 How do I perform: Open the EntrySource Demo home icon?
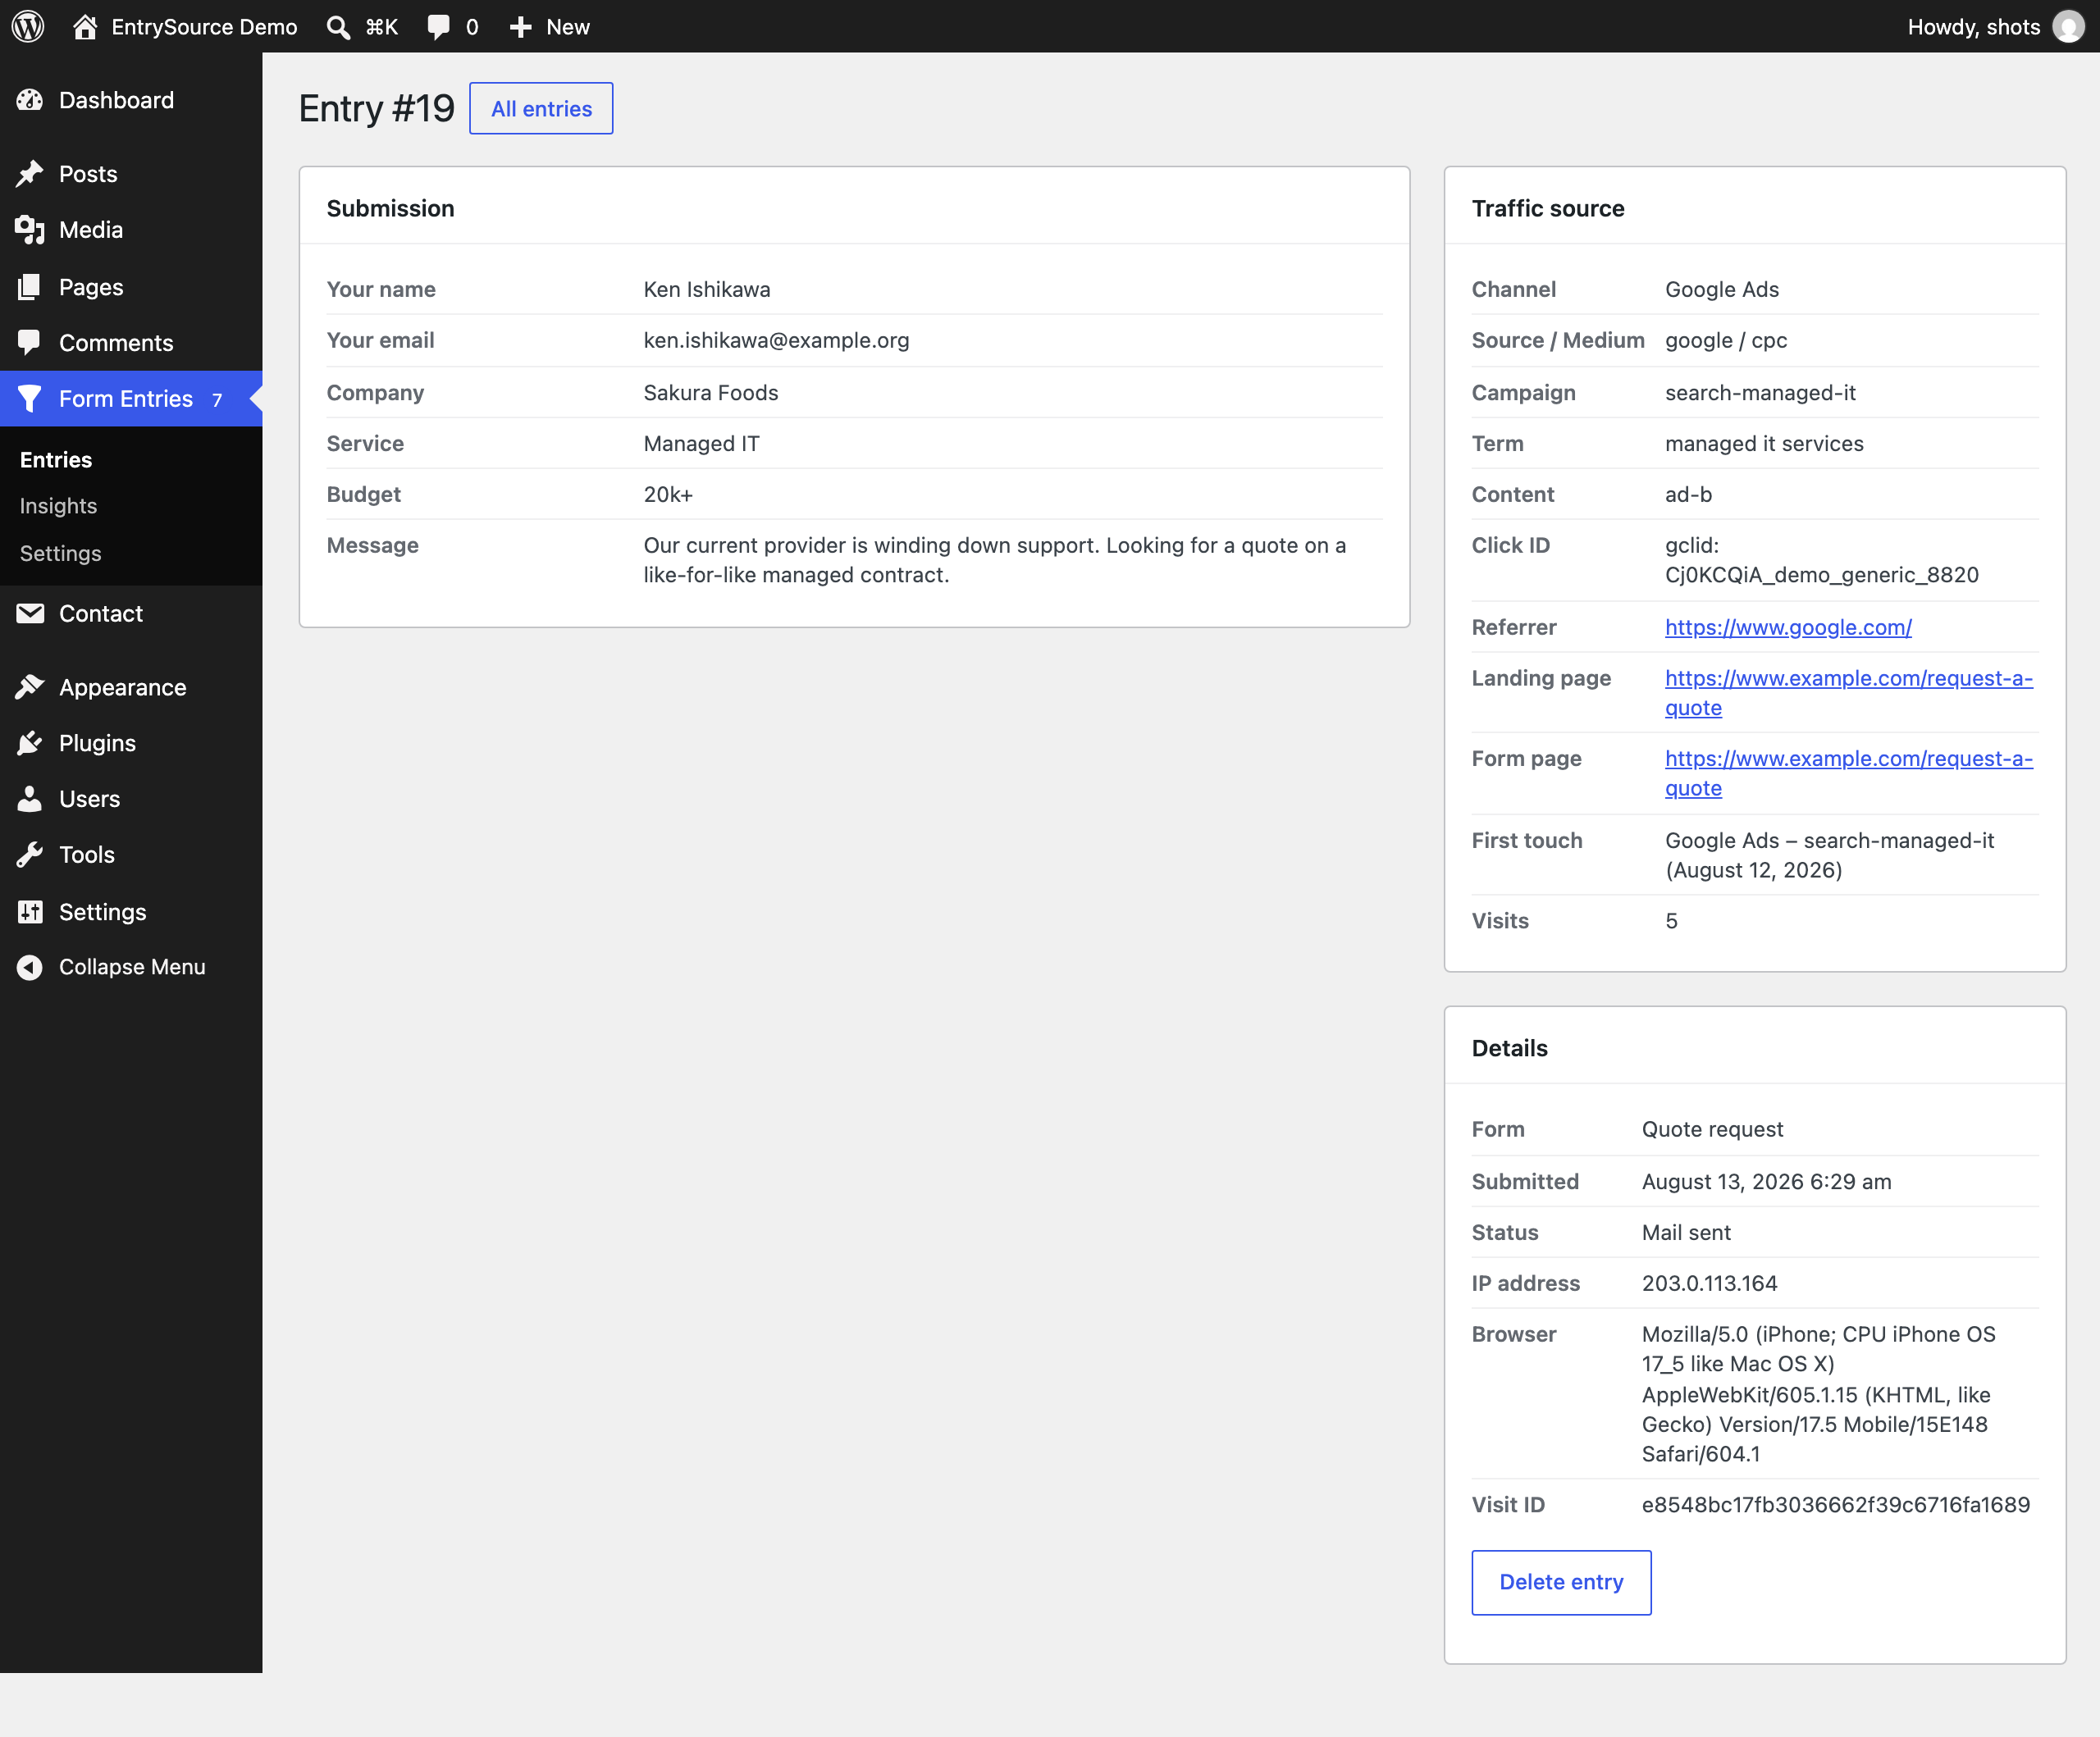pyautogui.click(x=85, y=27)
